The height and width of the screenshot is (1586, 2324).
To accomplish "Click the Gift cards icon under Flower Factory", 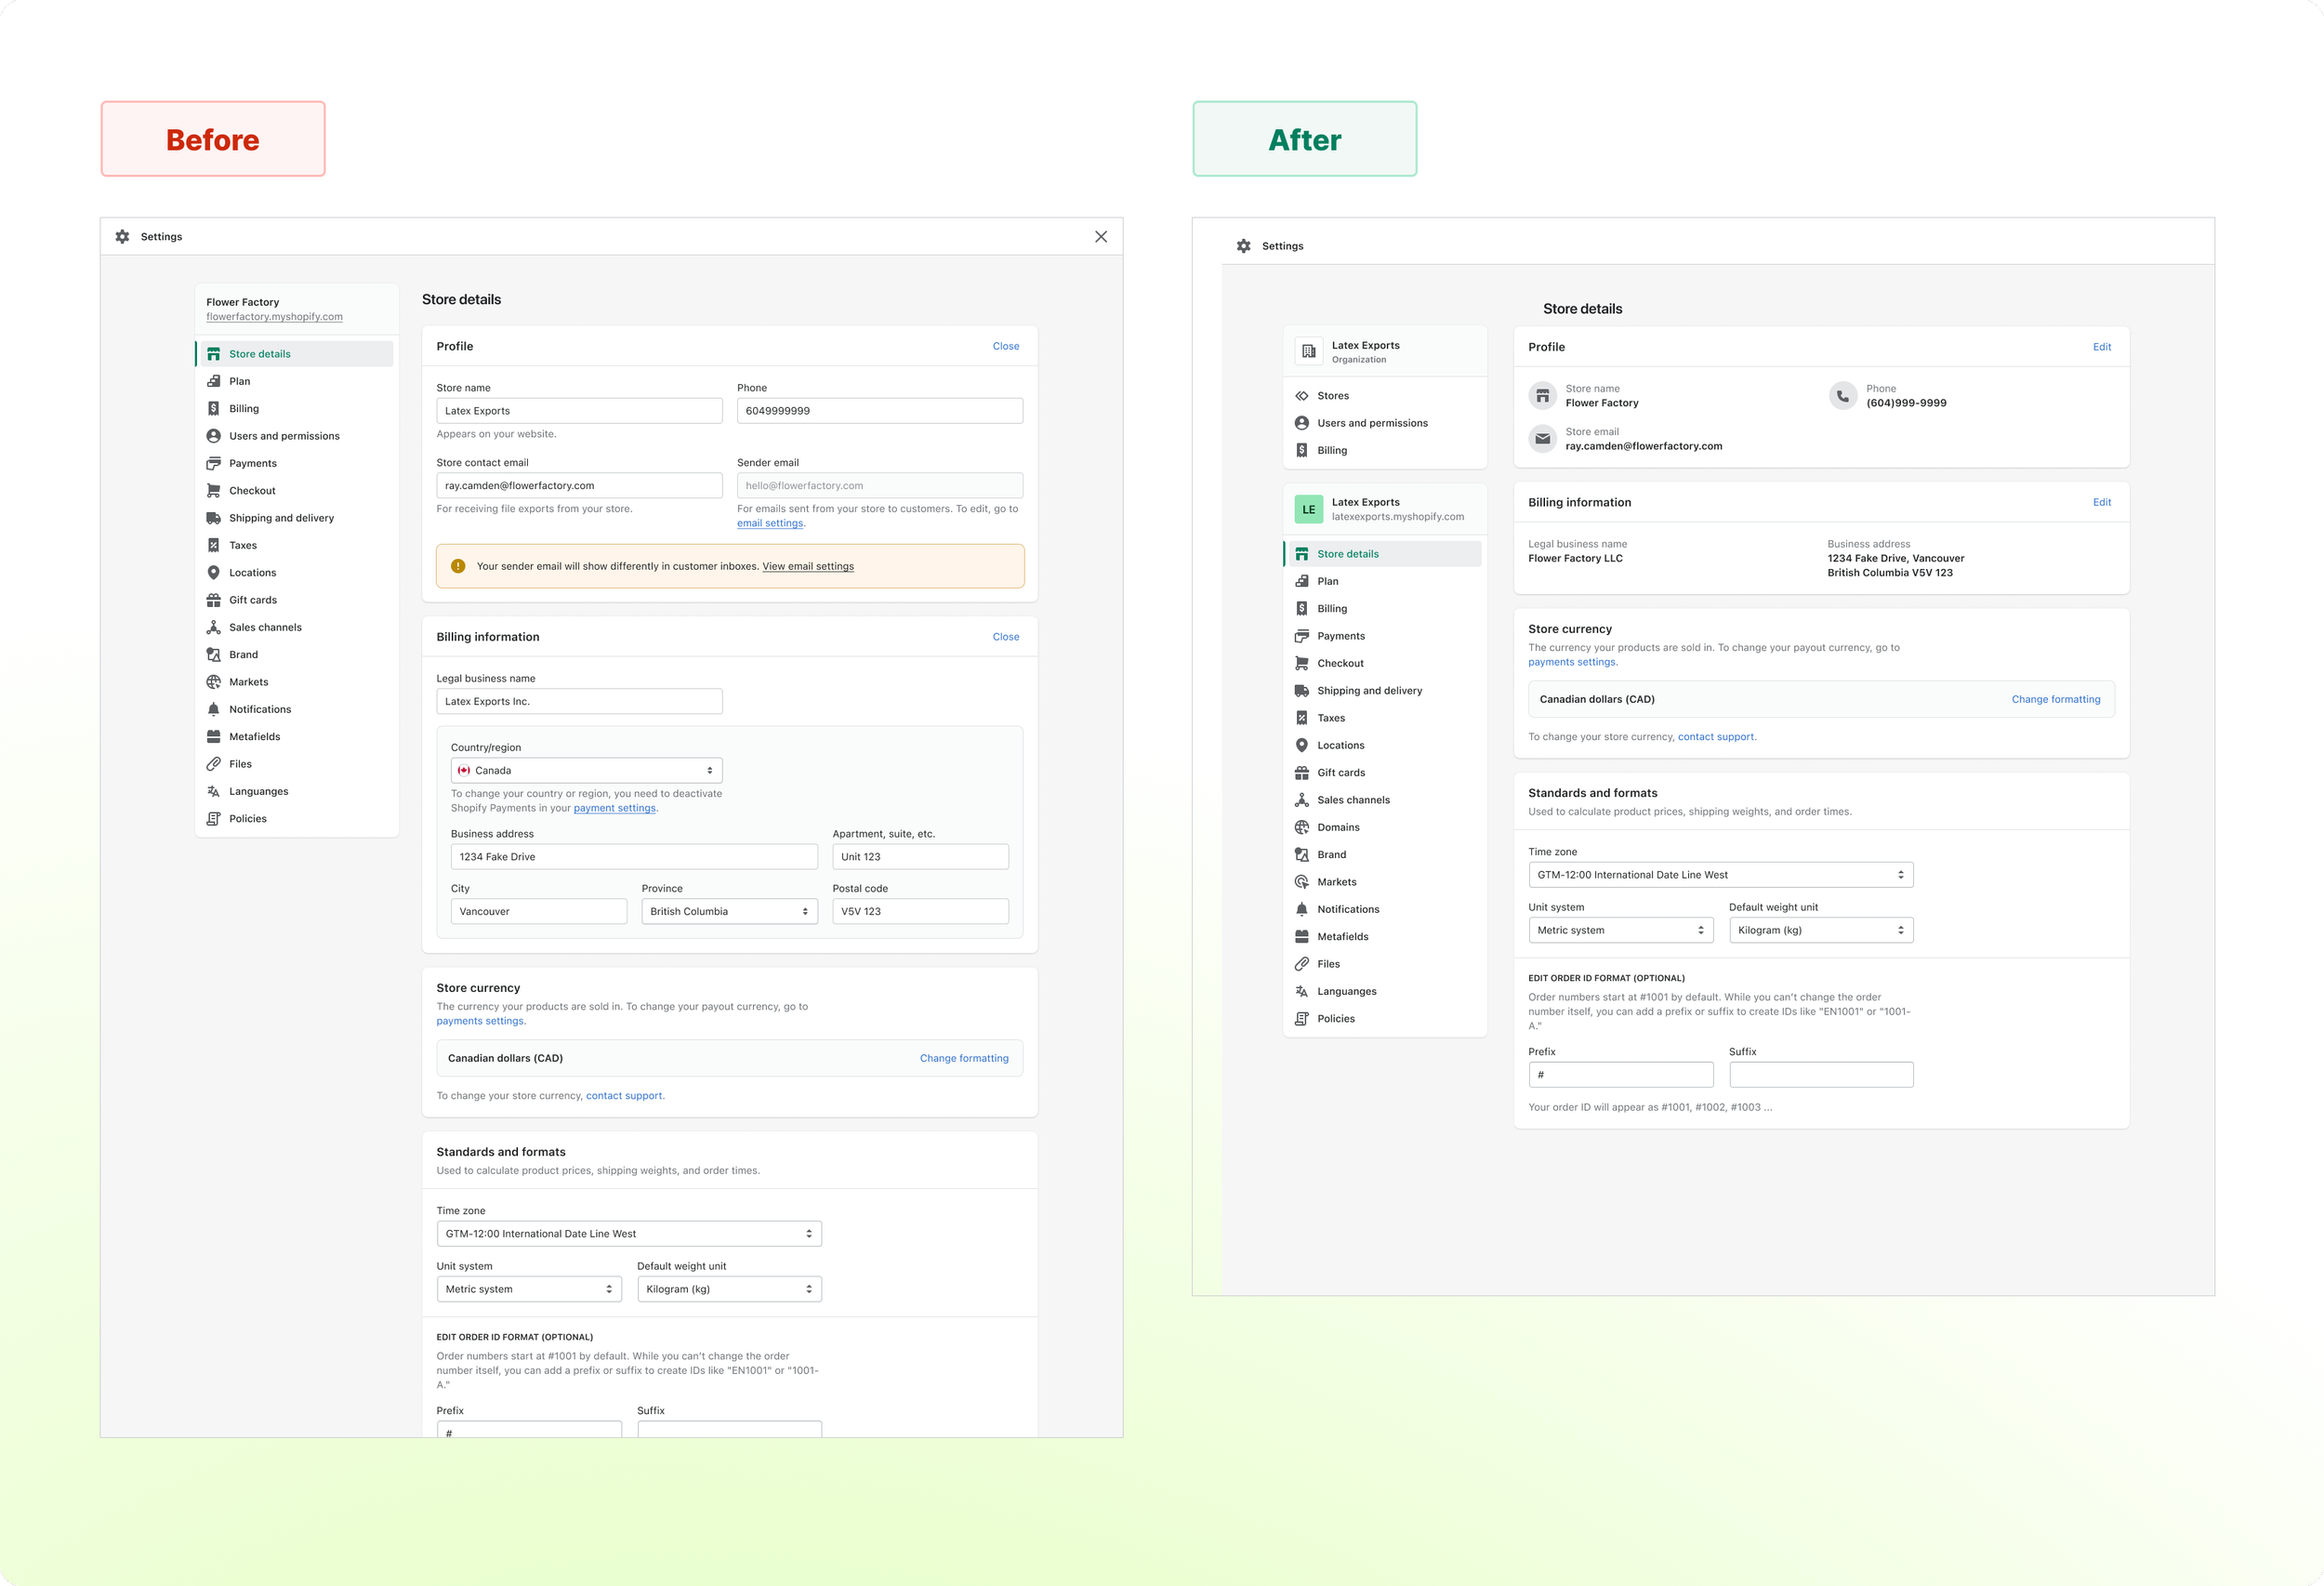I will pyautogui.click(x=213, y=600).
